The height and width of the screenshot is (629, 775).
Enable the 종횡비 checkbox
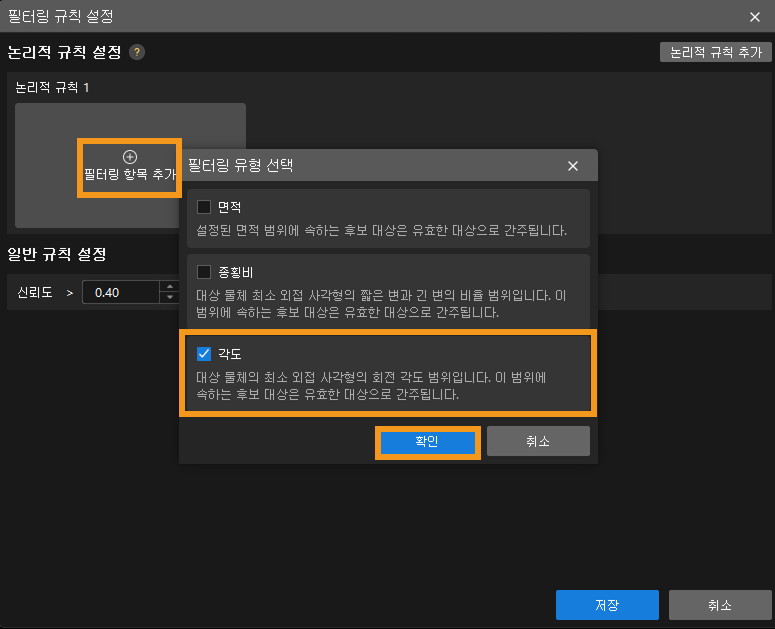[204, 272]
